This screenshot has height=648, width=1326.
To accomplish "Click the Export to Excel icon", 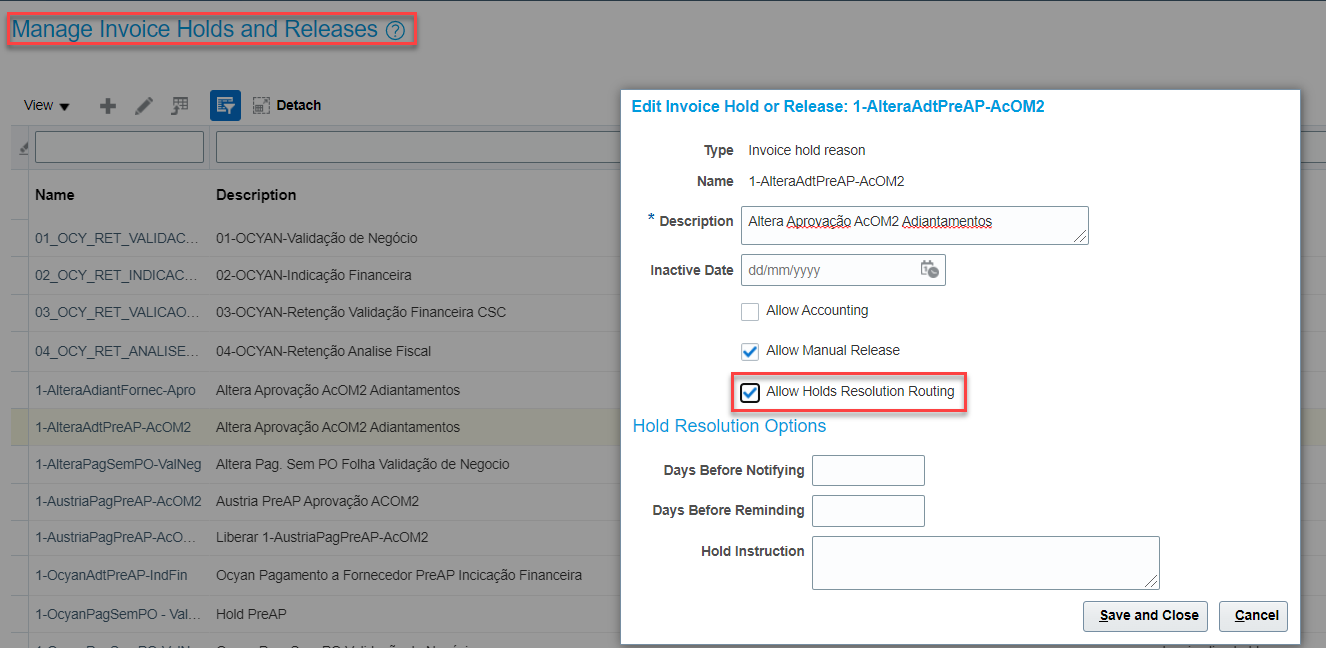I will [180, 106].
